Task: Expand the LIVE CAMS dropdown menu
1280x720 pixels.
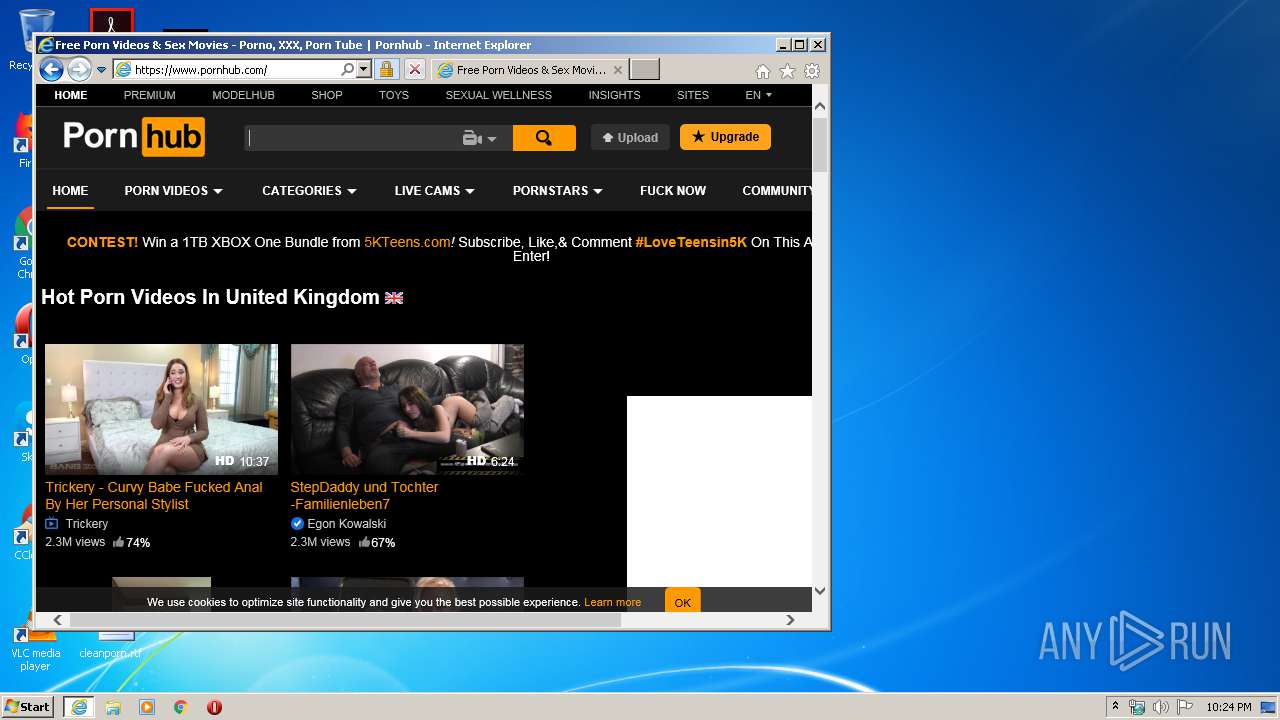Action: coord(434,191)
